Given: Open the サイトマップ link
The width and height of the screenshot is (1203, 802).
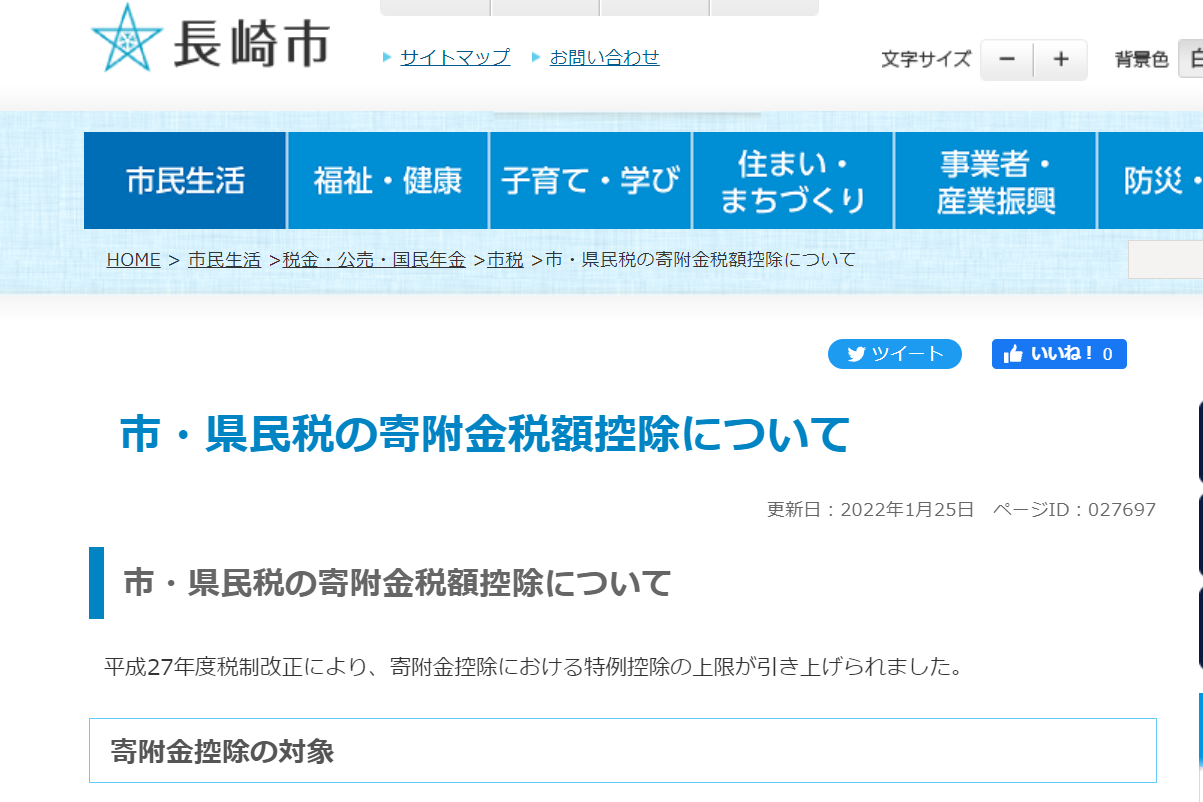Looking at the screenshot, I should click(455, 57).
